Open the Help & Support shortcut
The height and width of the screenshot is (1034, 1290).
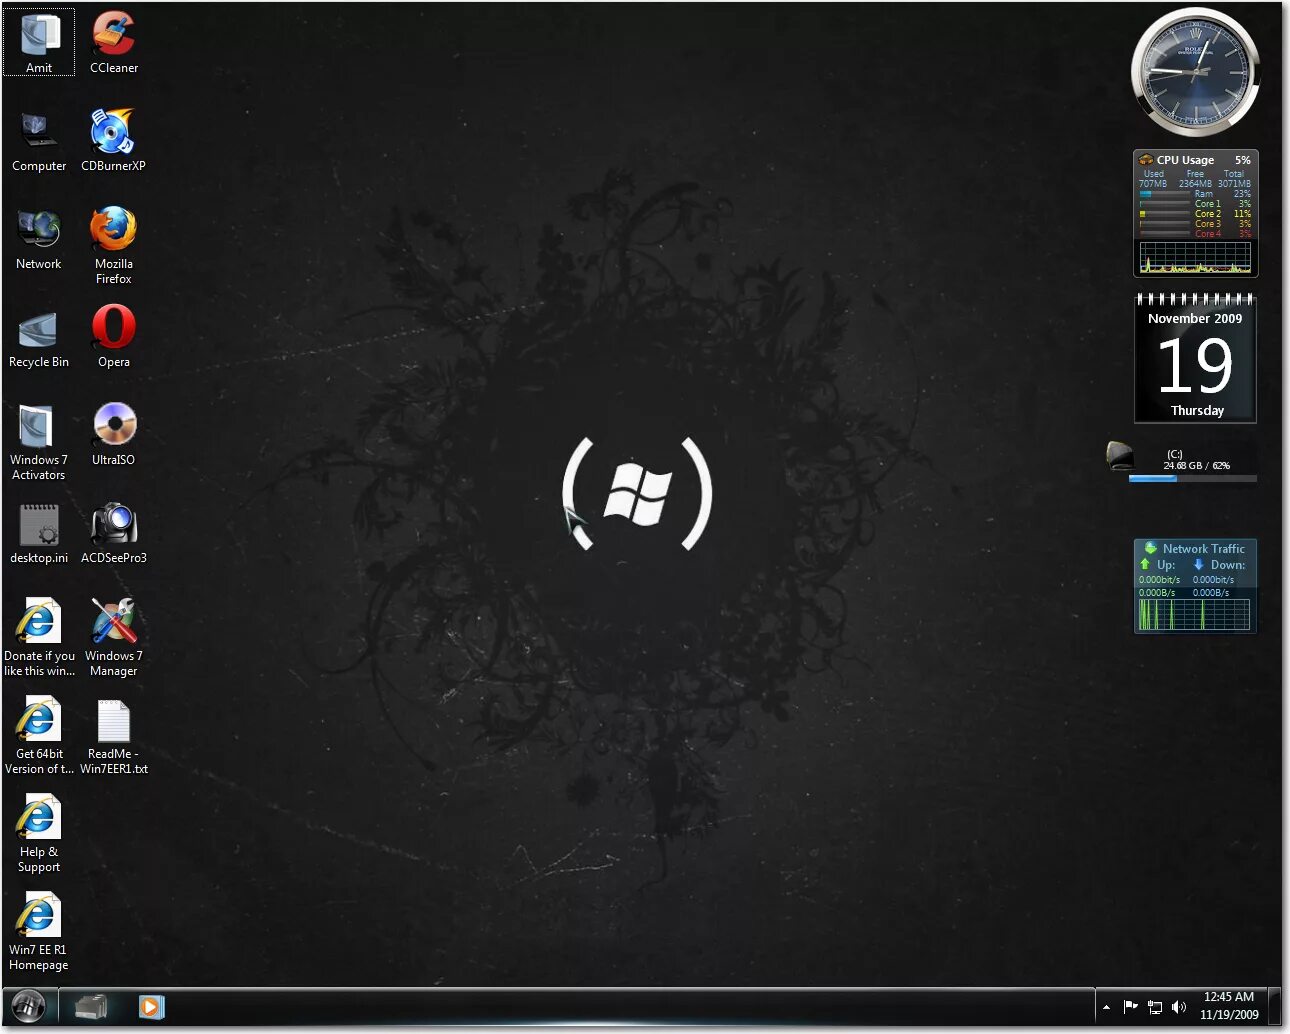click(x=39, y=833)
